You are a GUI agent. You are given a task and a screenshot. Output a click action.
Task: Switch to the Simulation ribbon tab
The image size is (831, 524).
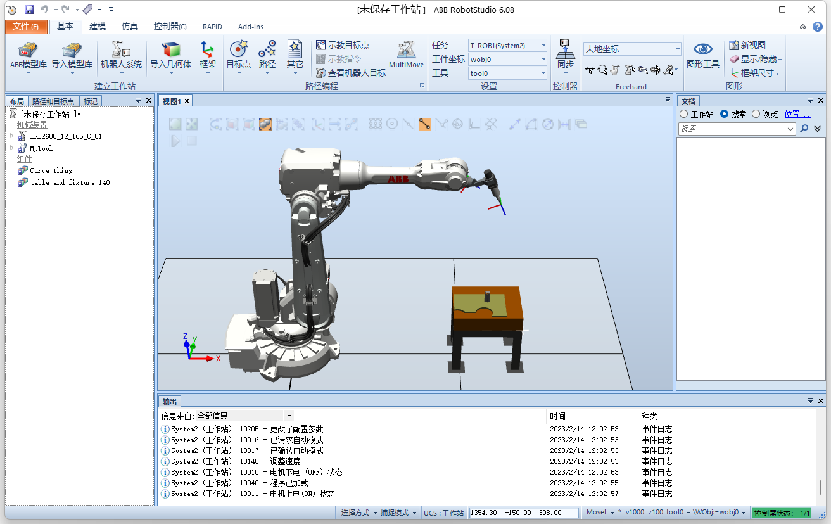(130, 26)
